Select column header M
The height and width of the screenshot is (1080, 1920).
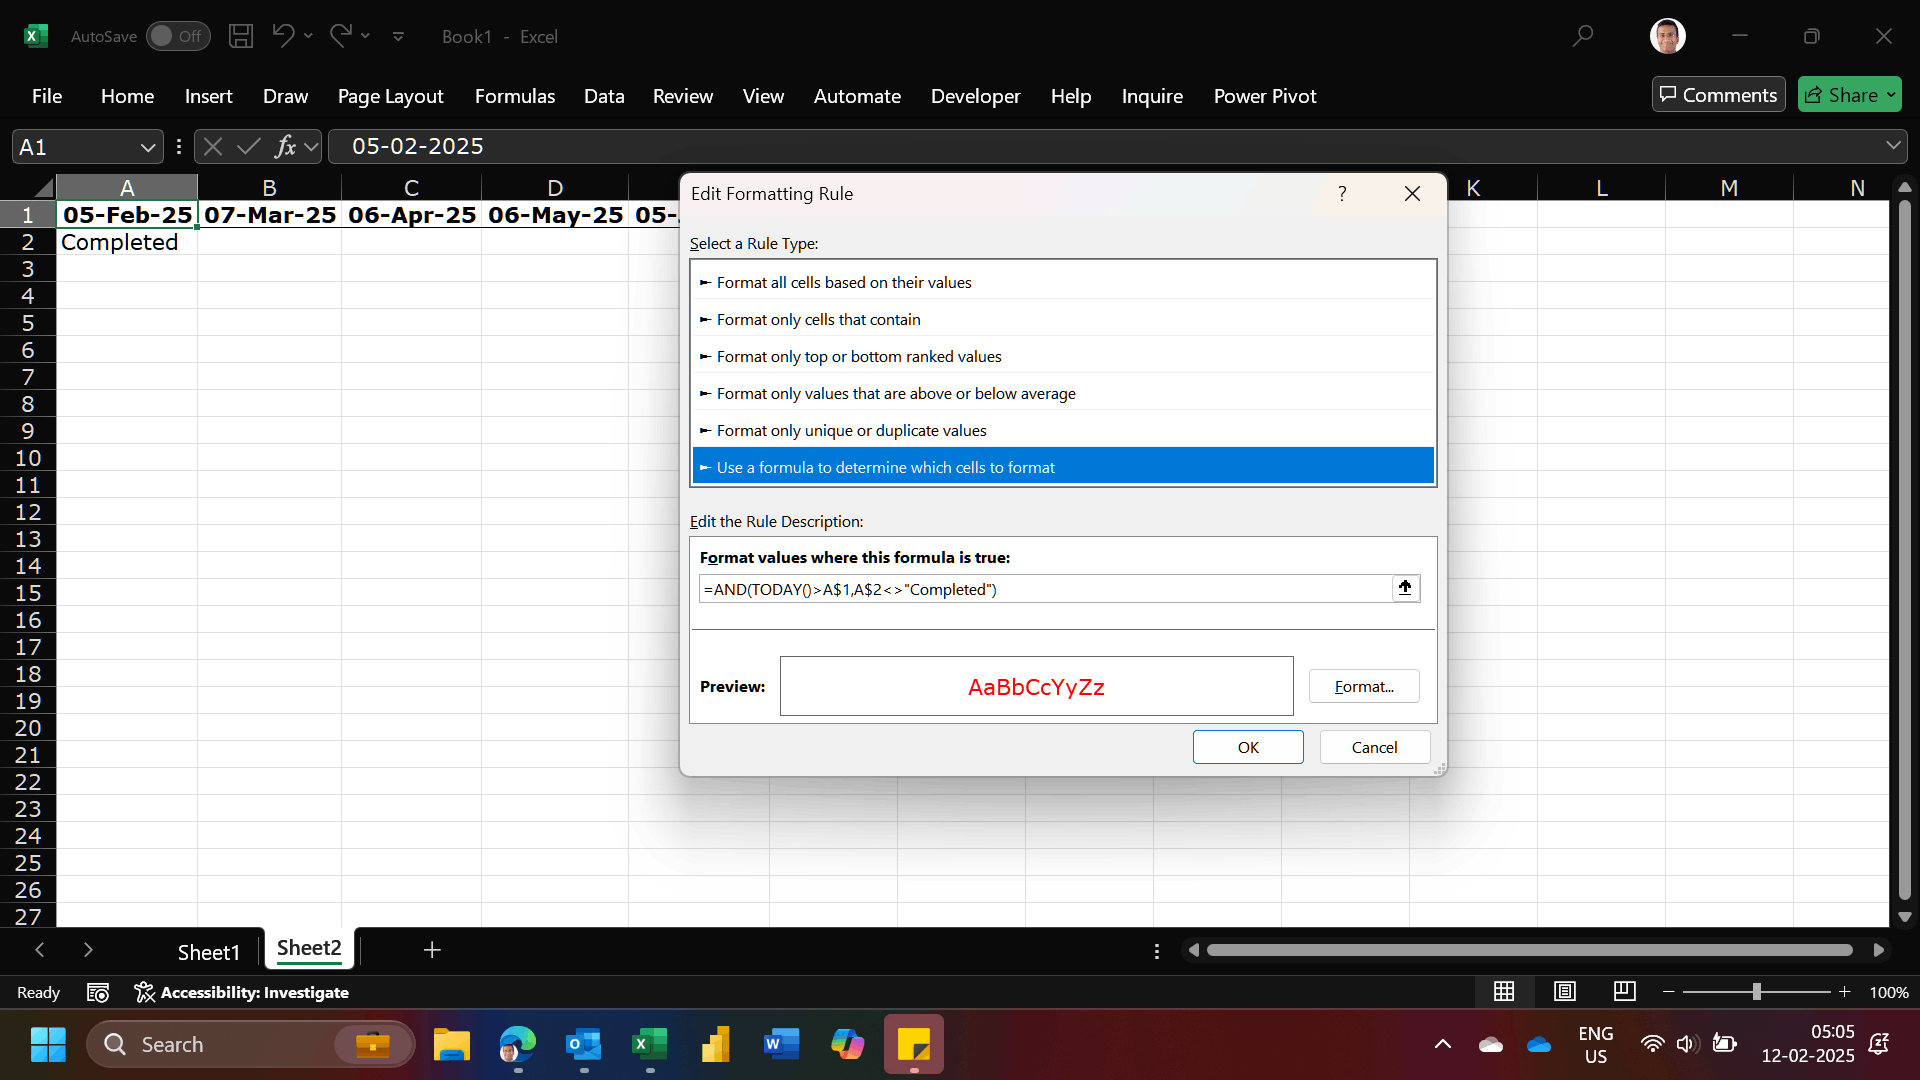[x=1729, y=187]
